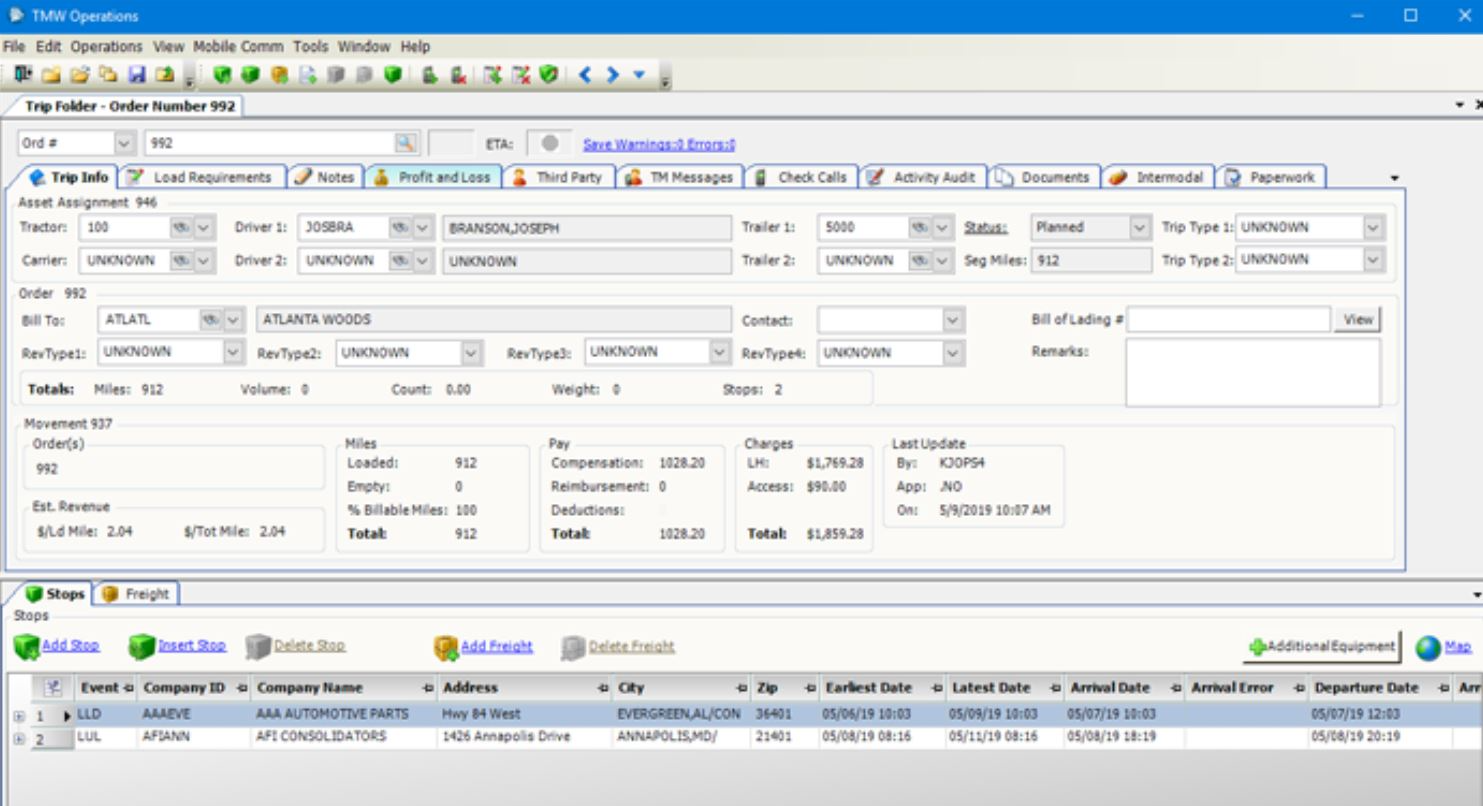Click the copy documents toolbar icon

[x=108, y=75]
